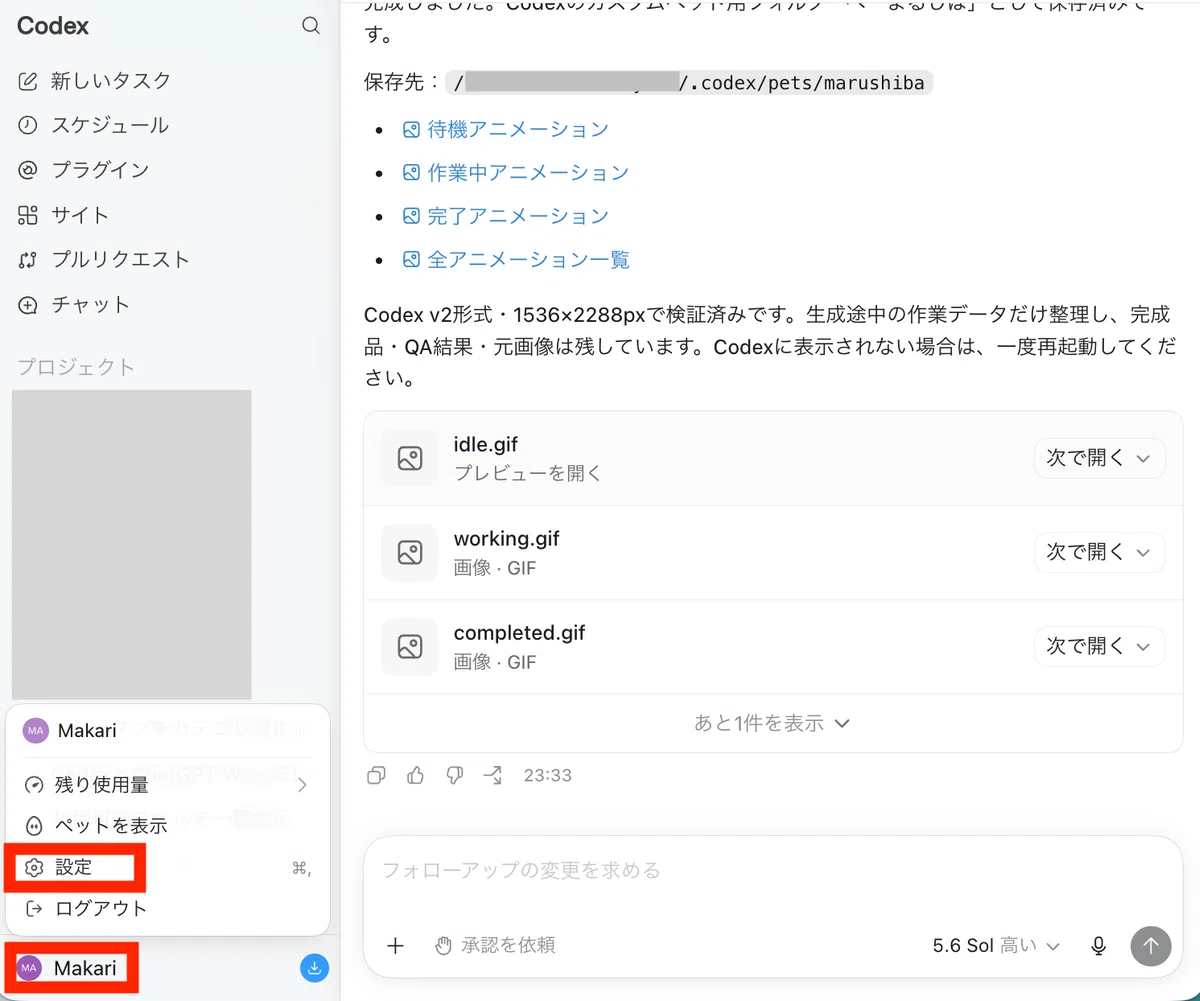Expand the 残り使用量 submenu
Viewport: 1200px width, 1001px height.
pos(167,785)
